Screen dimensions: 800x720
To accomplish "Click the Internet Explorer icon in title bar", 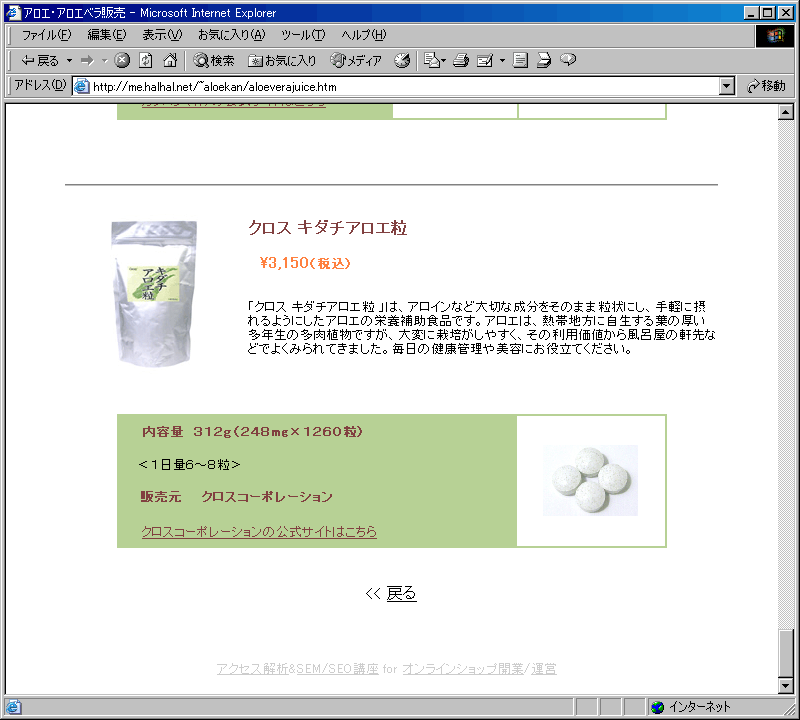I will pyautogui.click(x=13, y=12).
